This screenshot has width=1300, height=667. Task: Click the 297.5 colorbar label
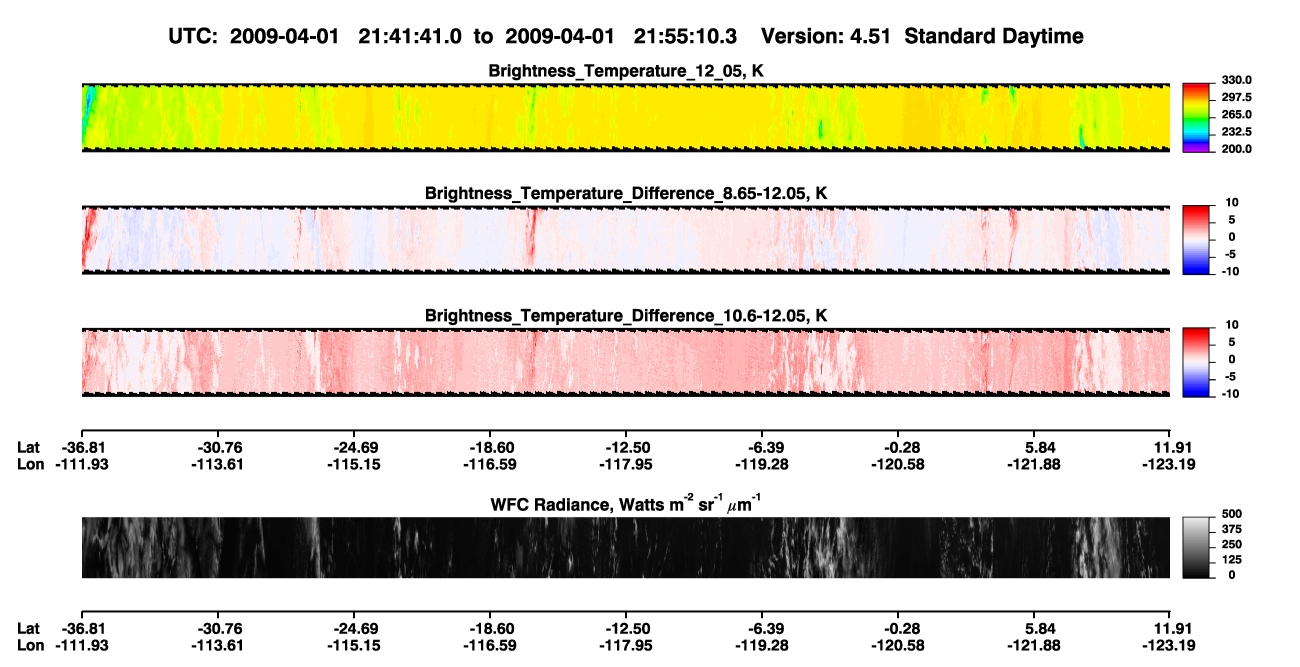[1236, 98]
